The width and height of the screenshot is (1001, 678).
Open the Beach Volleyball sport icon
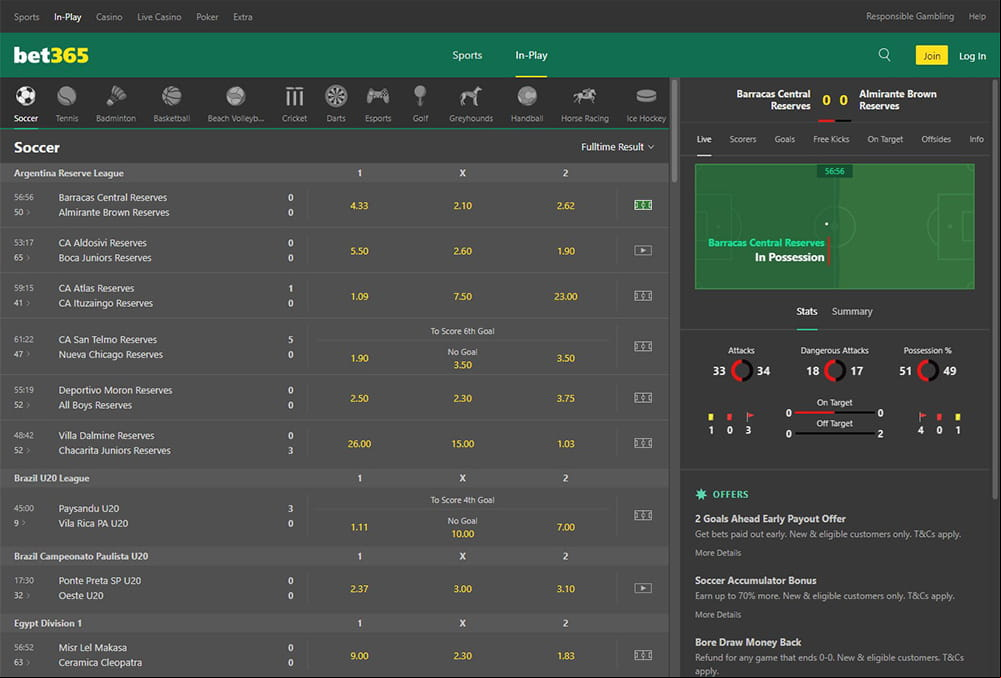coord(236,96)
